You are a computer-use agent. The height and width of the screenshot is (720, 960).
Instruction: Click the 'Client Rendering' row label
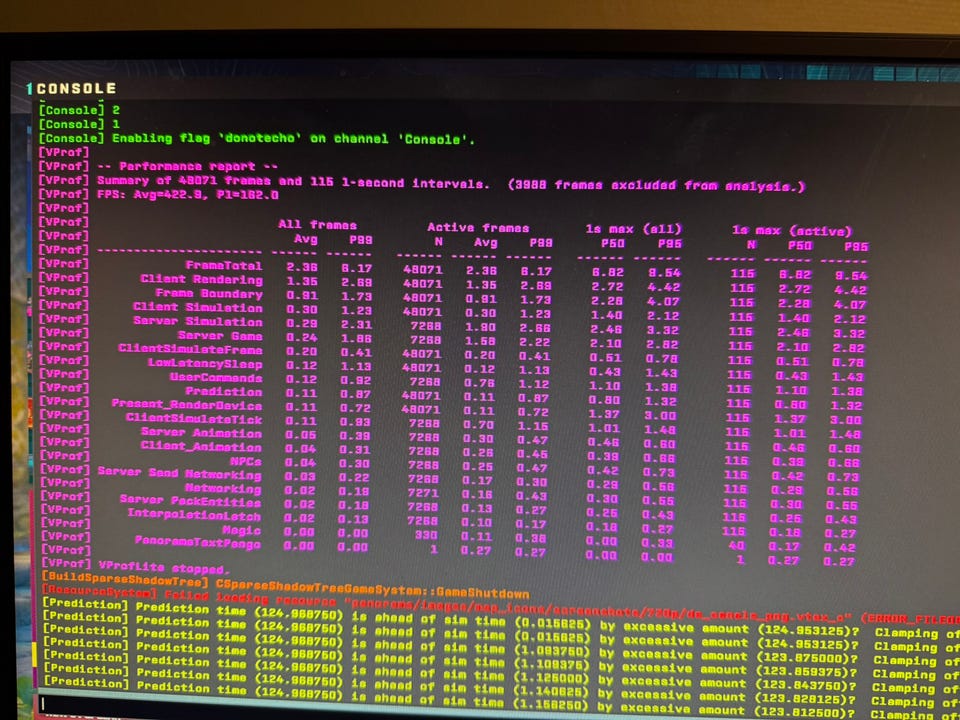(201, 279)
